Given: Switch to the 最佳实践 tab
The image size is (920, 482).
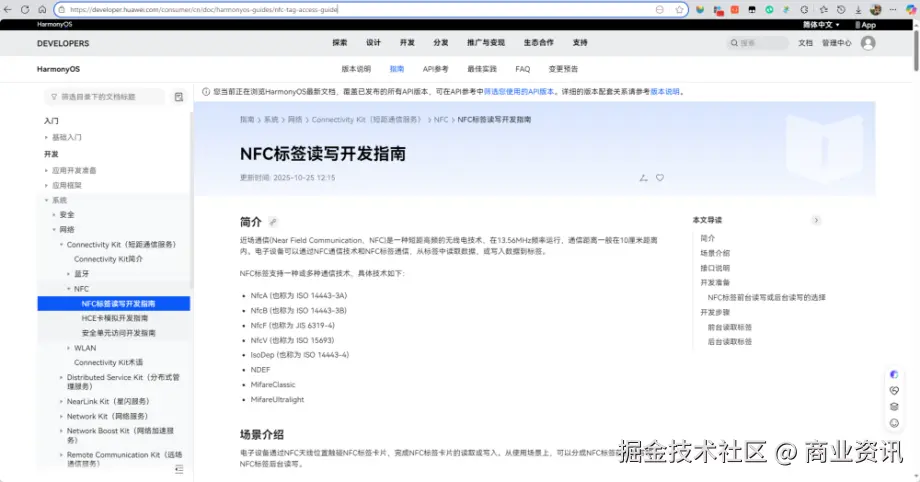Looking at the screenshot, I should (482, 69).
